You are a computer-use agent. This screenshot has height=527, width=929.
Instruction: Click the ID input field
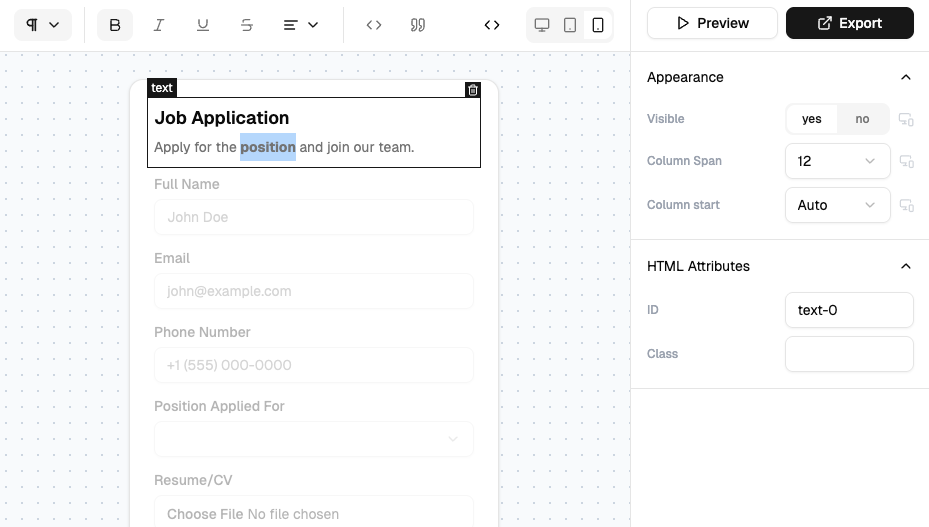[849, 310]
